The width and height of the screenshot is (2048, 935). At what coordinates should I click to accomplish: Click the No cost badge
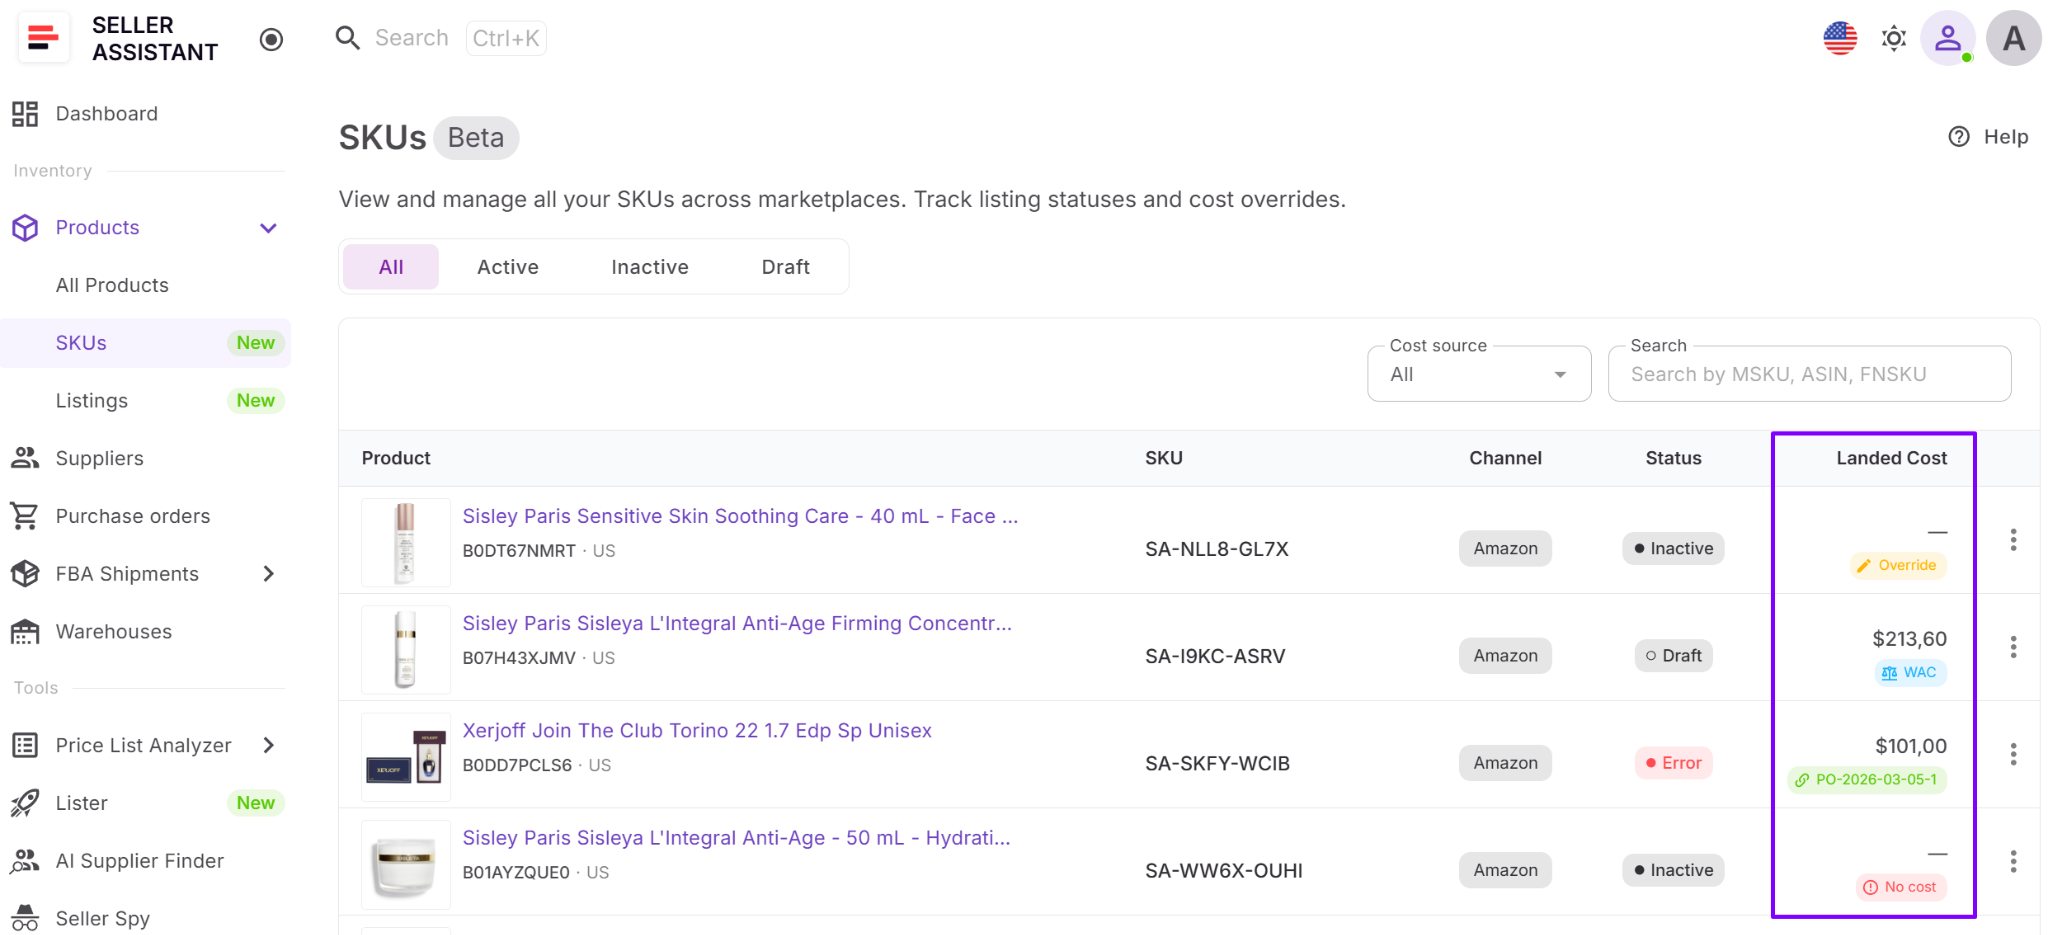(x=1900, y=887)
